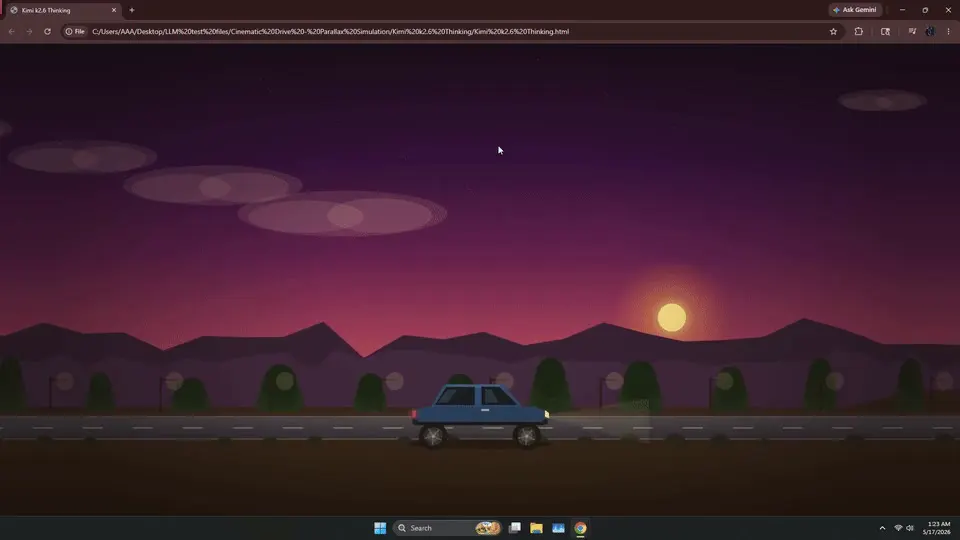Open Task View on the taskbar

click(x=515, y=528)
